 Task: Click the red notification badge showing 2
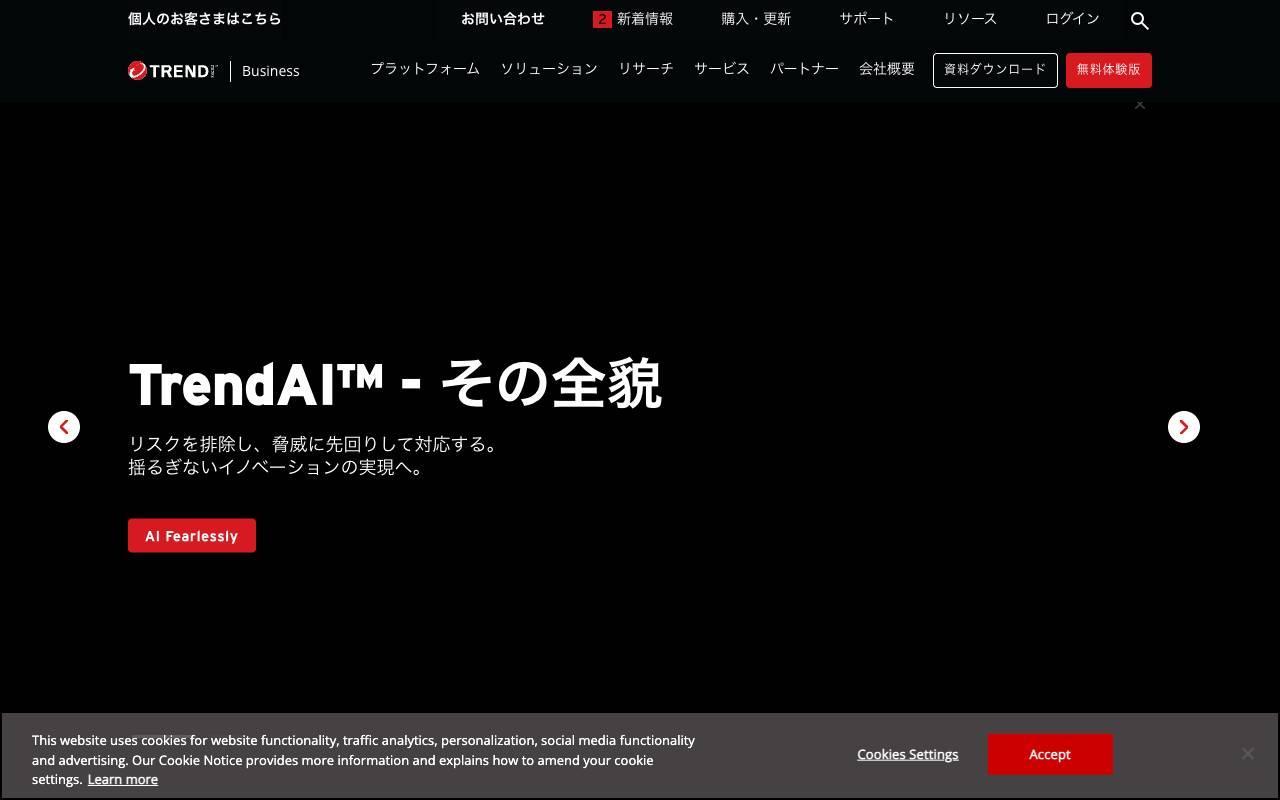click(602, 18)
